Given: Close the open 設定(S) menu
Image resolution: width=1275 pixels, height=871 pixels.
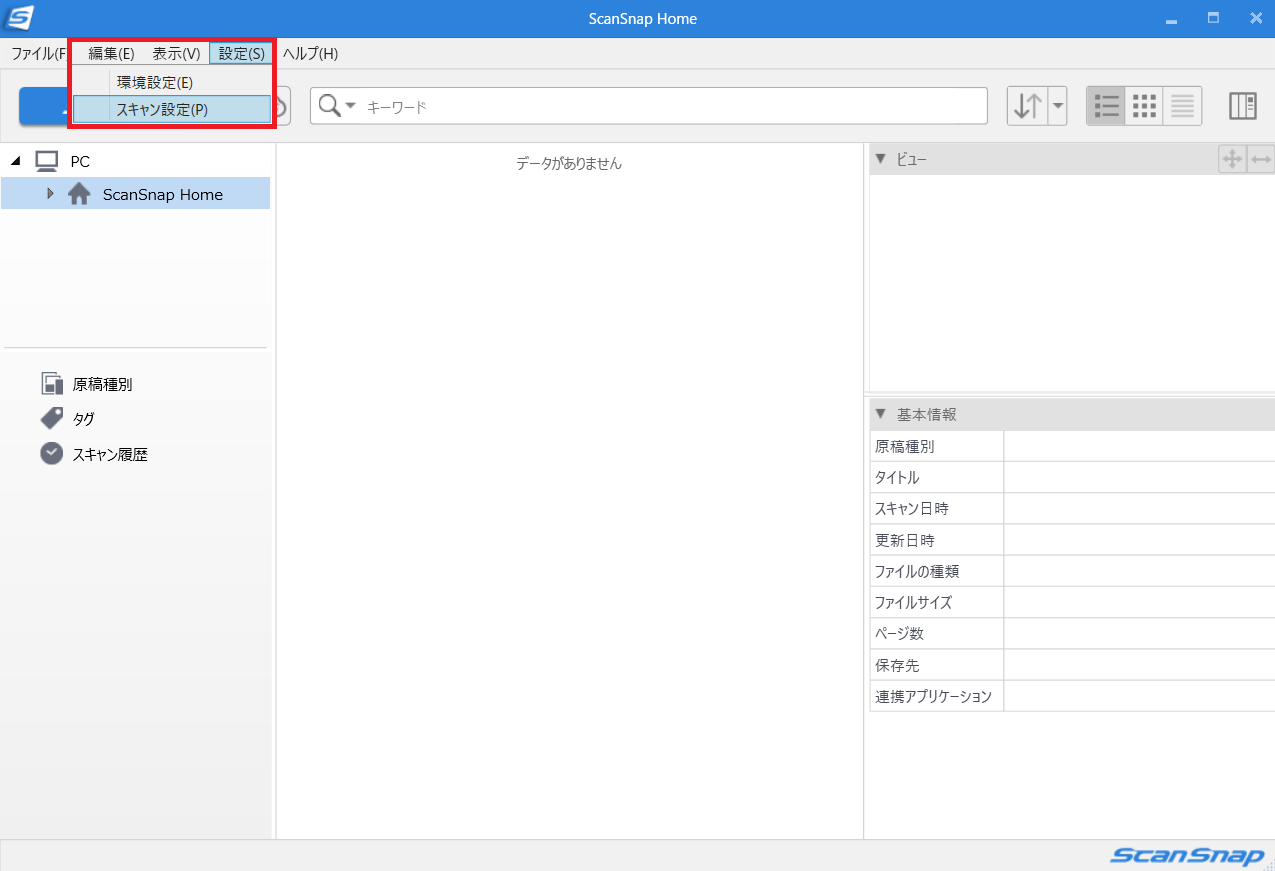Looking at the screenshot, I should pos(241,54).
